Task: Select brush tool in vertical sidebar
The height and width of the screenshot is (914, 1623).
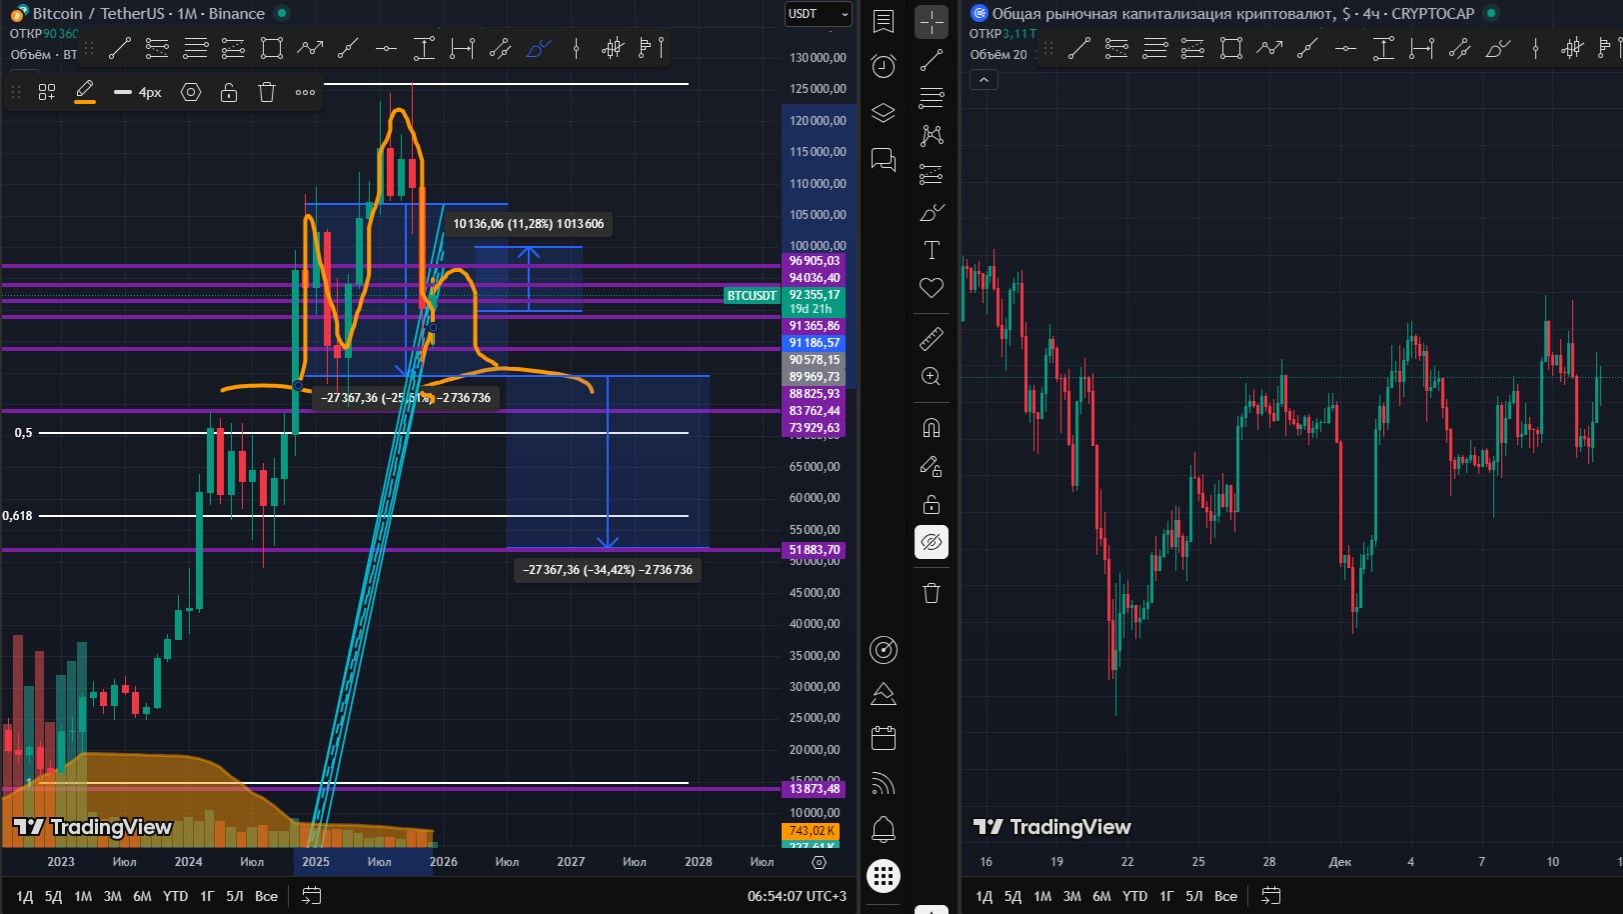Action: [931, 212]
